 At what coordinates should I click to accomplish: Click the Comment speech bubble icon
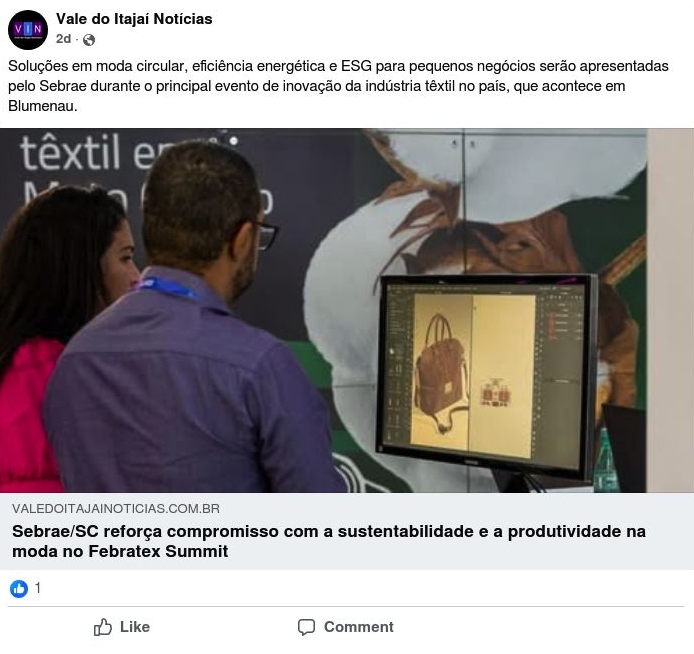coord(306,627)
